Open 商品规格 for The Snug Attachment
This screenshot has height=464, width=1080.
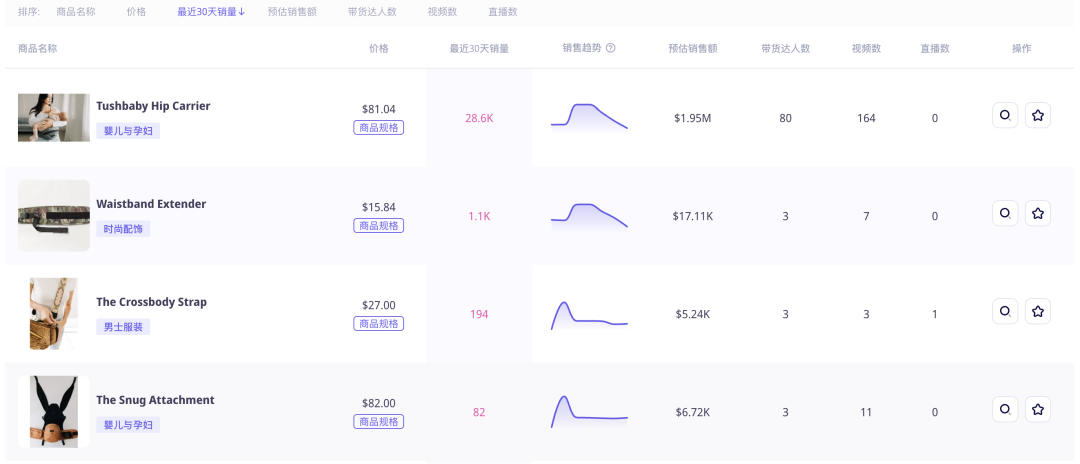[378, 422]
